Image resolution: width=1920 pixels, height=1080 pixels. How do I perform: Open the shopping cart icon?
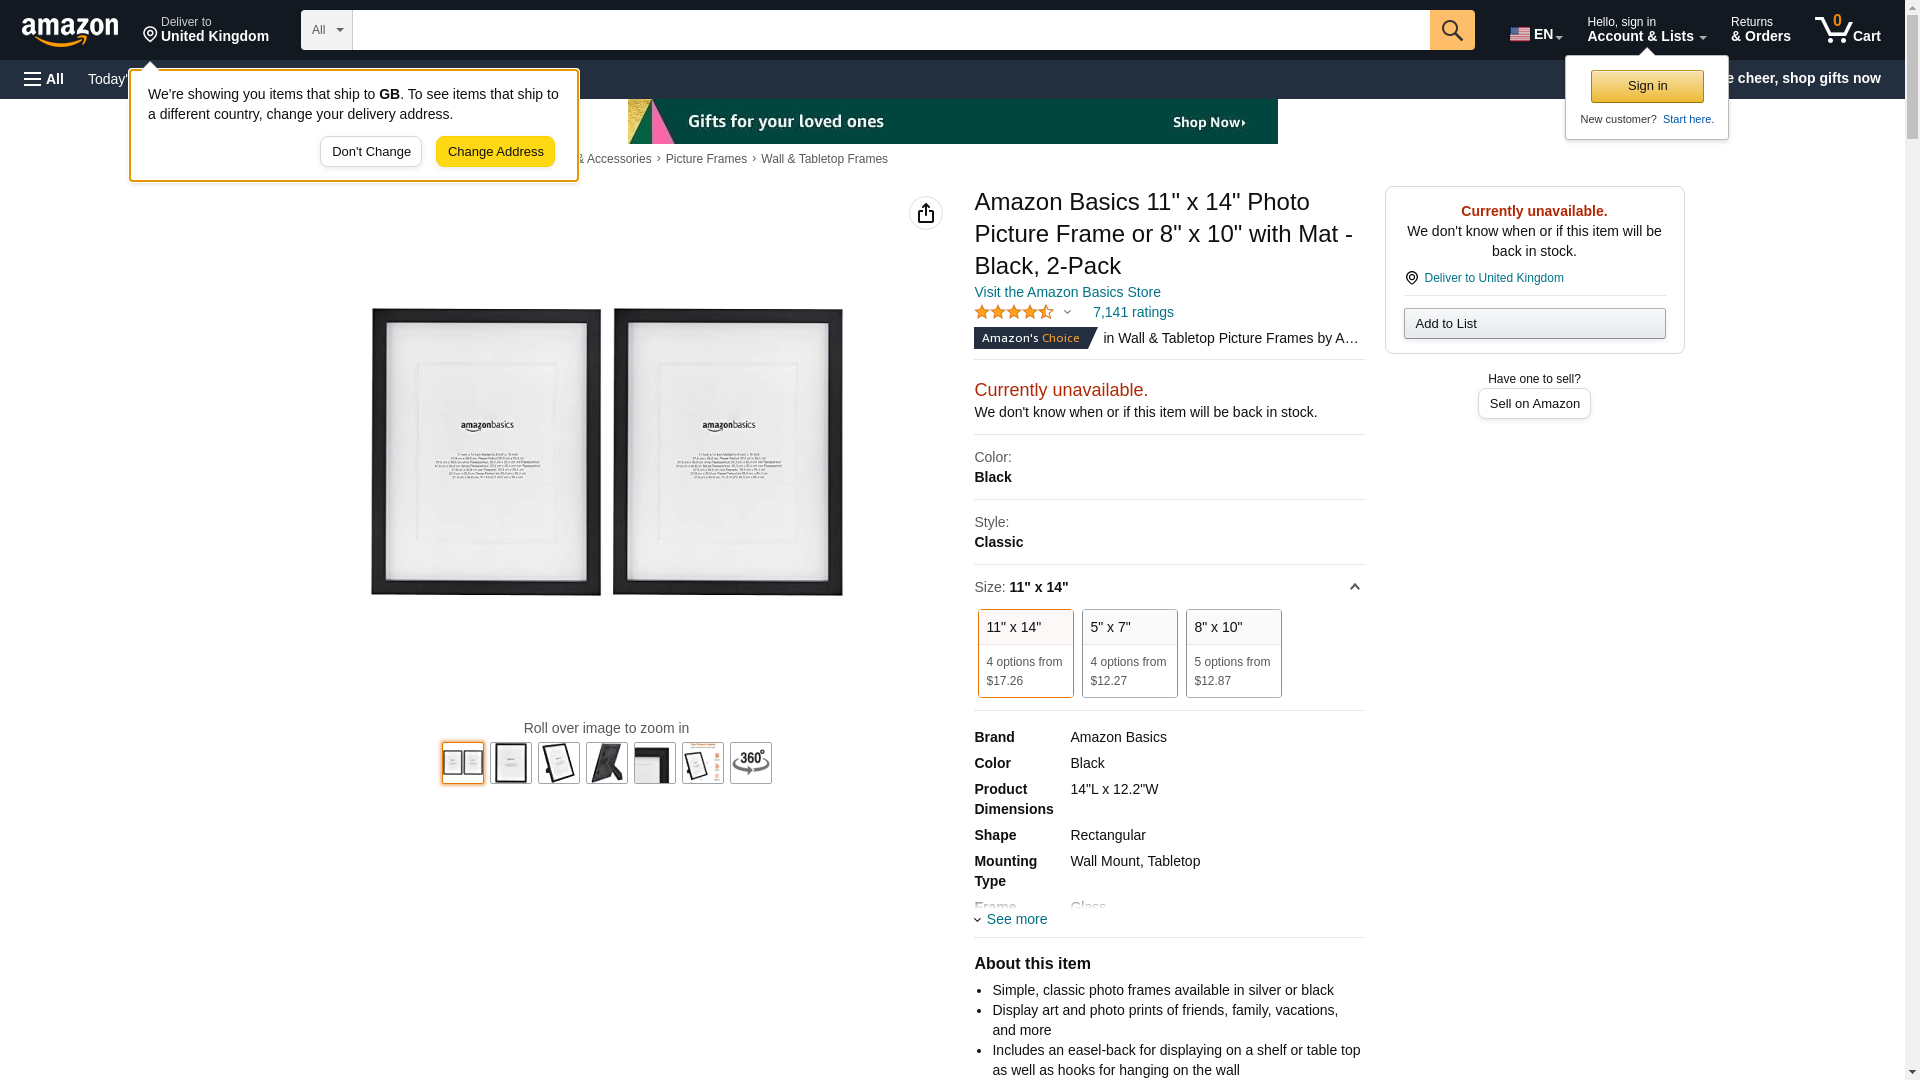coord(1848,30)
